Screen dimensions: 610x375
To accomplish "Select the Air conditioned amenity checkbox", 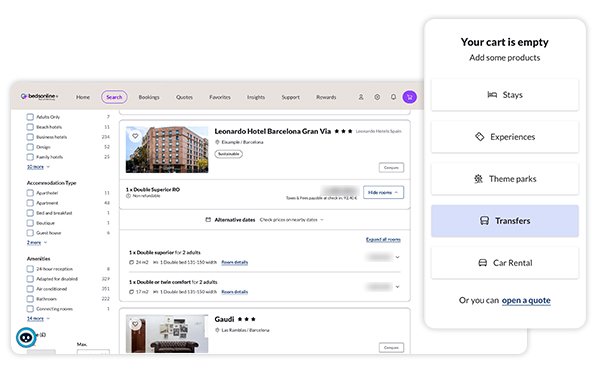I will (30, 289).
